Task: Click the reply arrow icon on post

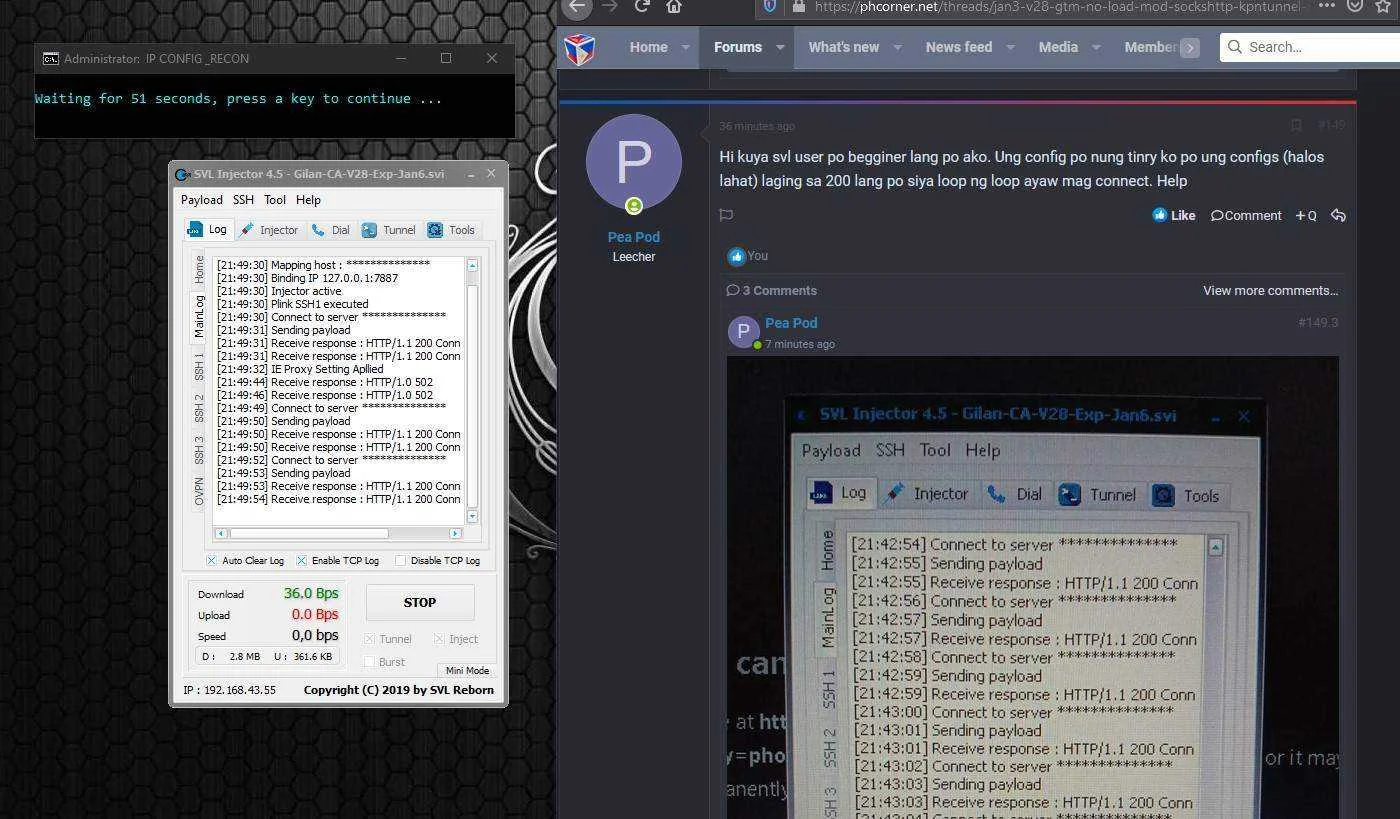Action: [x=1338, y=215]
